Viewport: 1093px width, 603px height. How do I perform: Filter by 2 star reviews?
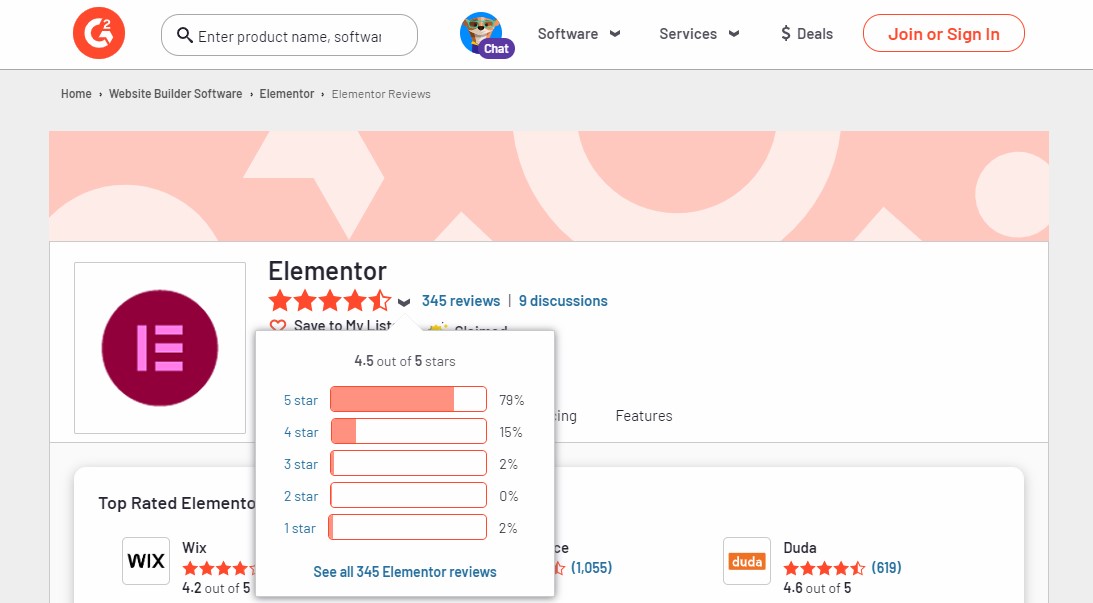300,496
